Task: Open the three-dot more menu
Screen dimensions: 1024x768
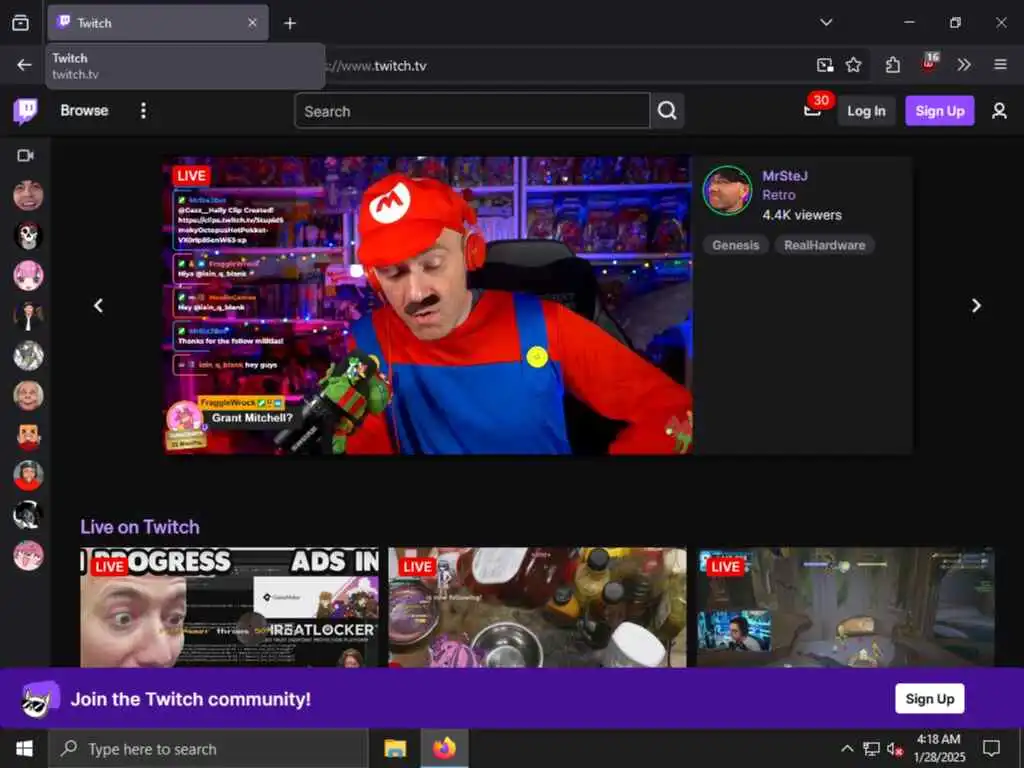Action: coord(143,110)
